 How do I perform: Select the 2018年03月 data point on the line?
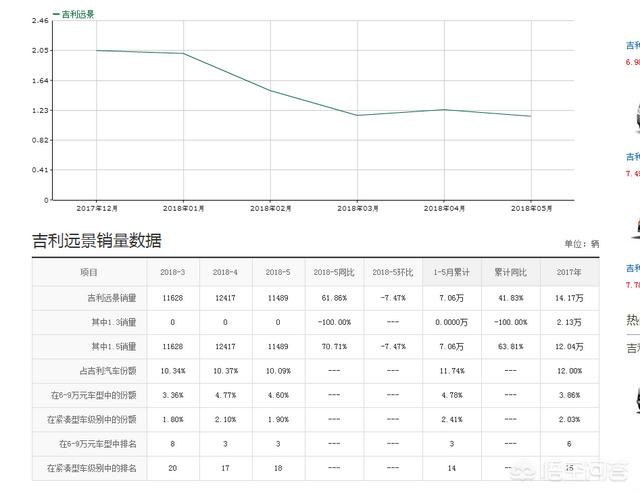click(x=357, y=115)
